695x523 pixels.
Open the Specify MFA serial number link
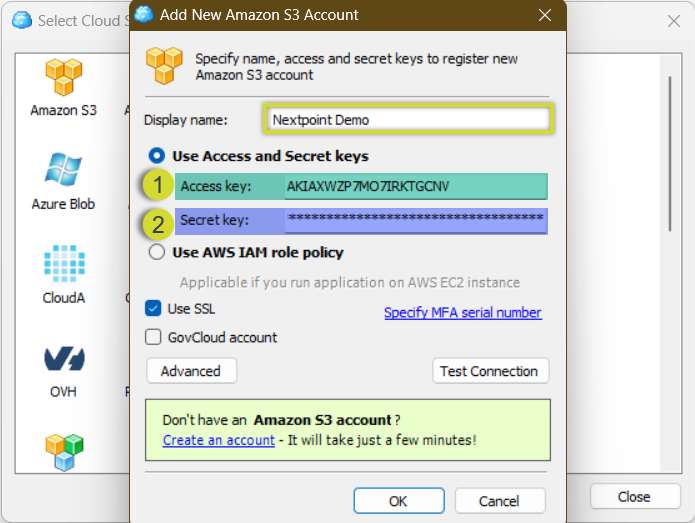463,313
